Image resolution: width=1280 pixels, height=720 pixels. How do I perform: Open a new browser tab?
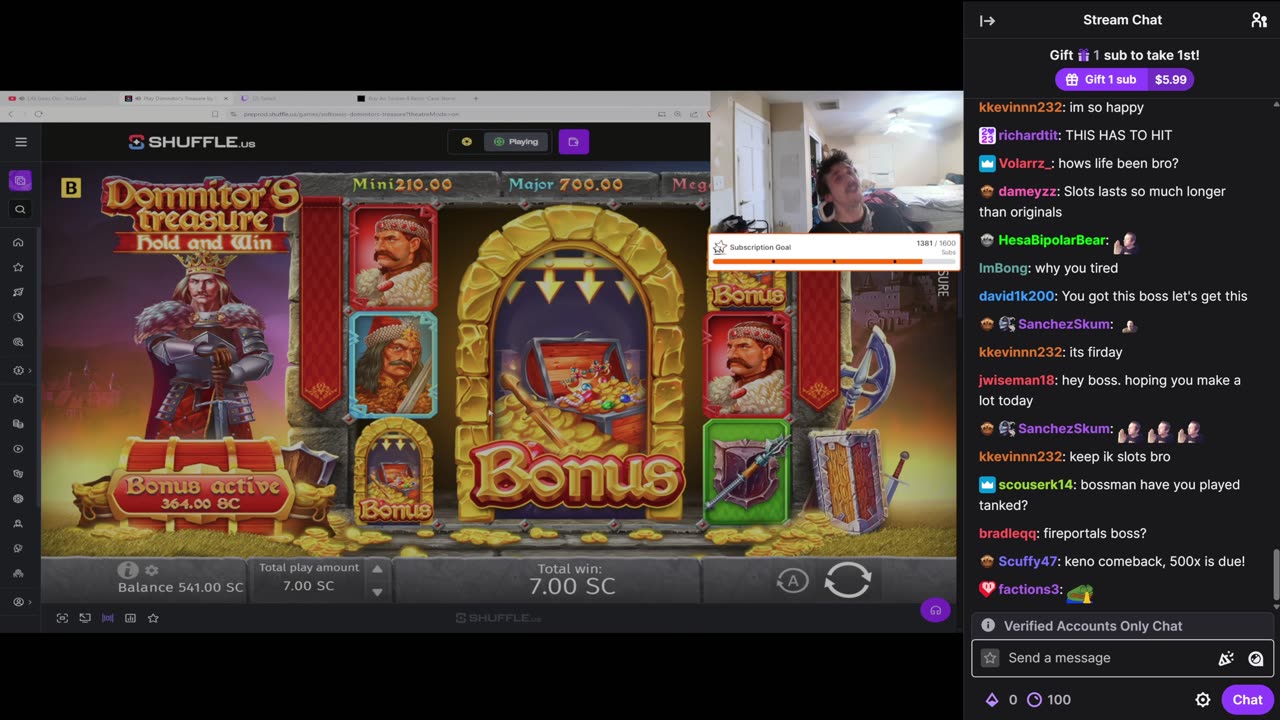point(475,98)
